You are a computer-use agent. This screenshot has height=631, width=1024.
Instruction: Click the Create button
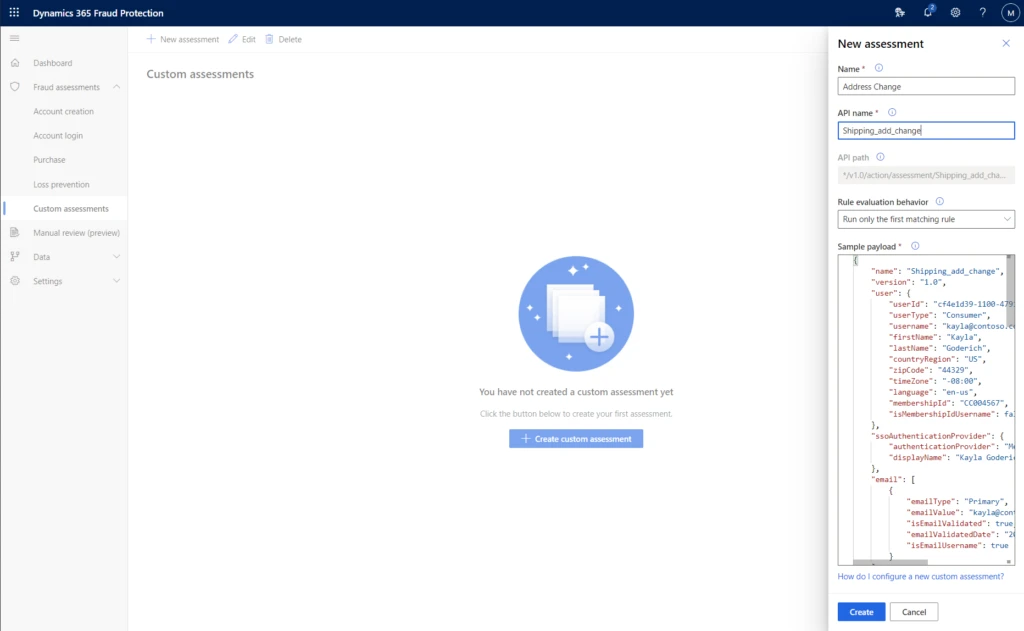pyautogui.click(x=860, y=611)
